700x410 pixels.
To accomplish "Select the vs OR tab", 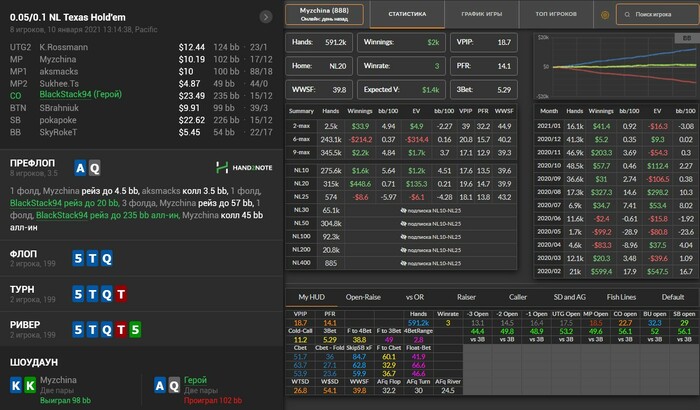I will click(x=415, y=297).
